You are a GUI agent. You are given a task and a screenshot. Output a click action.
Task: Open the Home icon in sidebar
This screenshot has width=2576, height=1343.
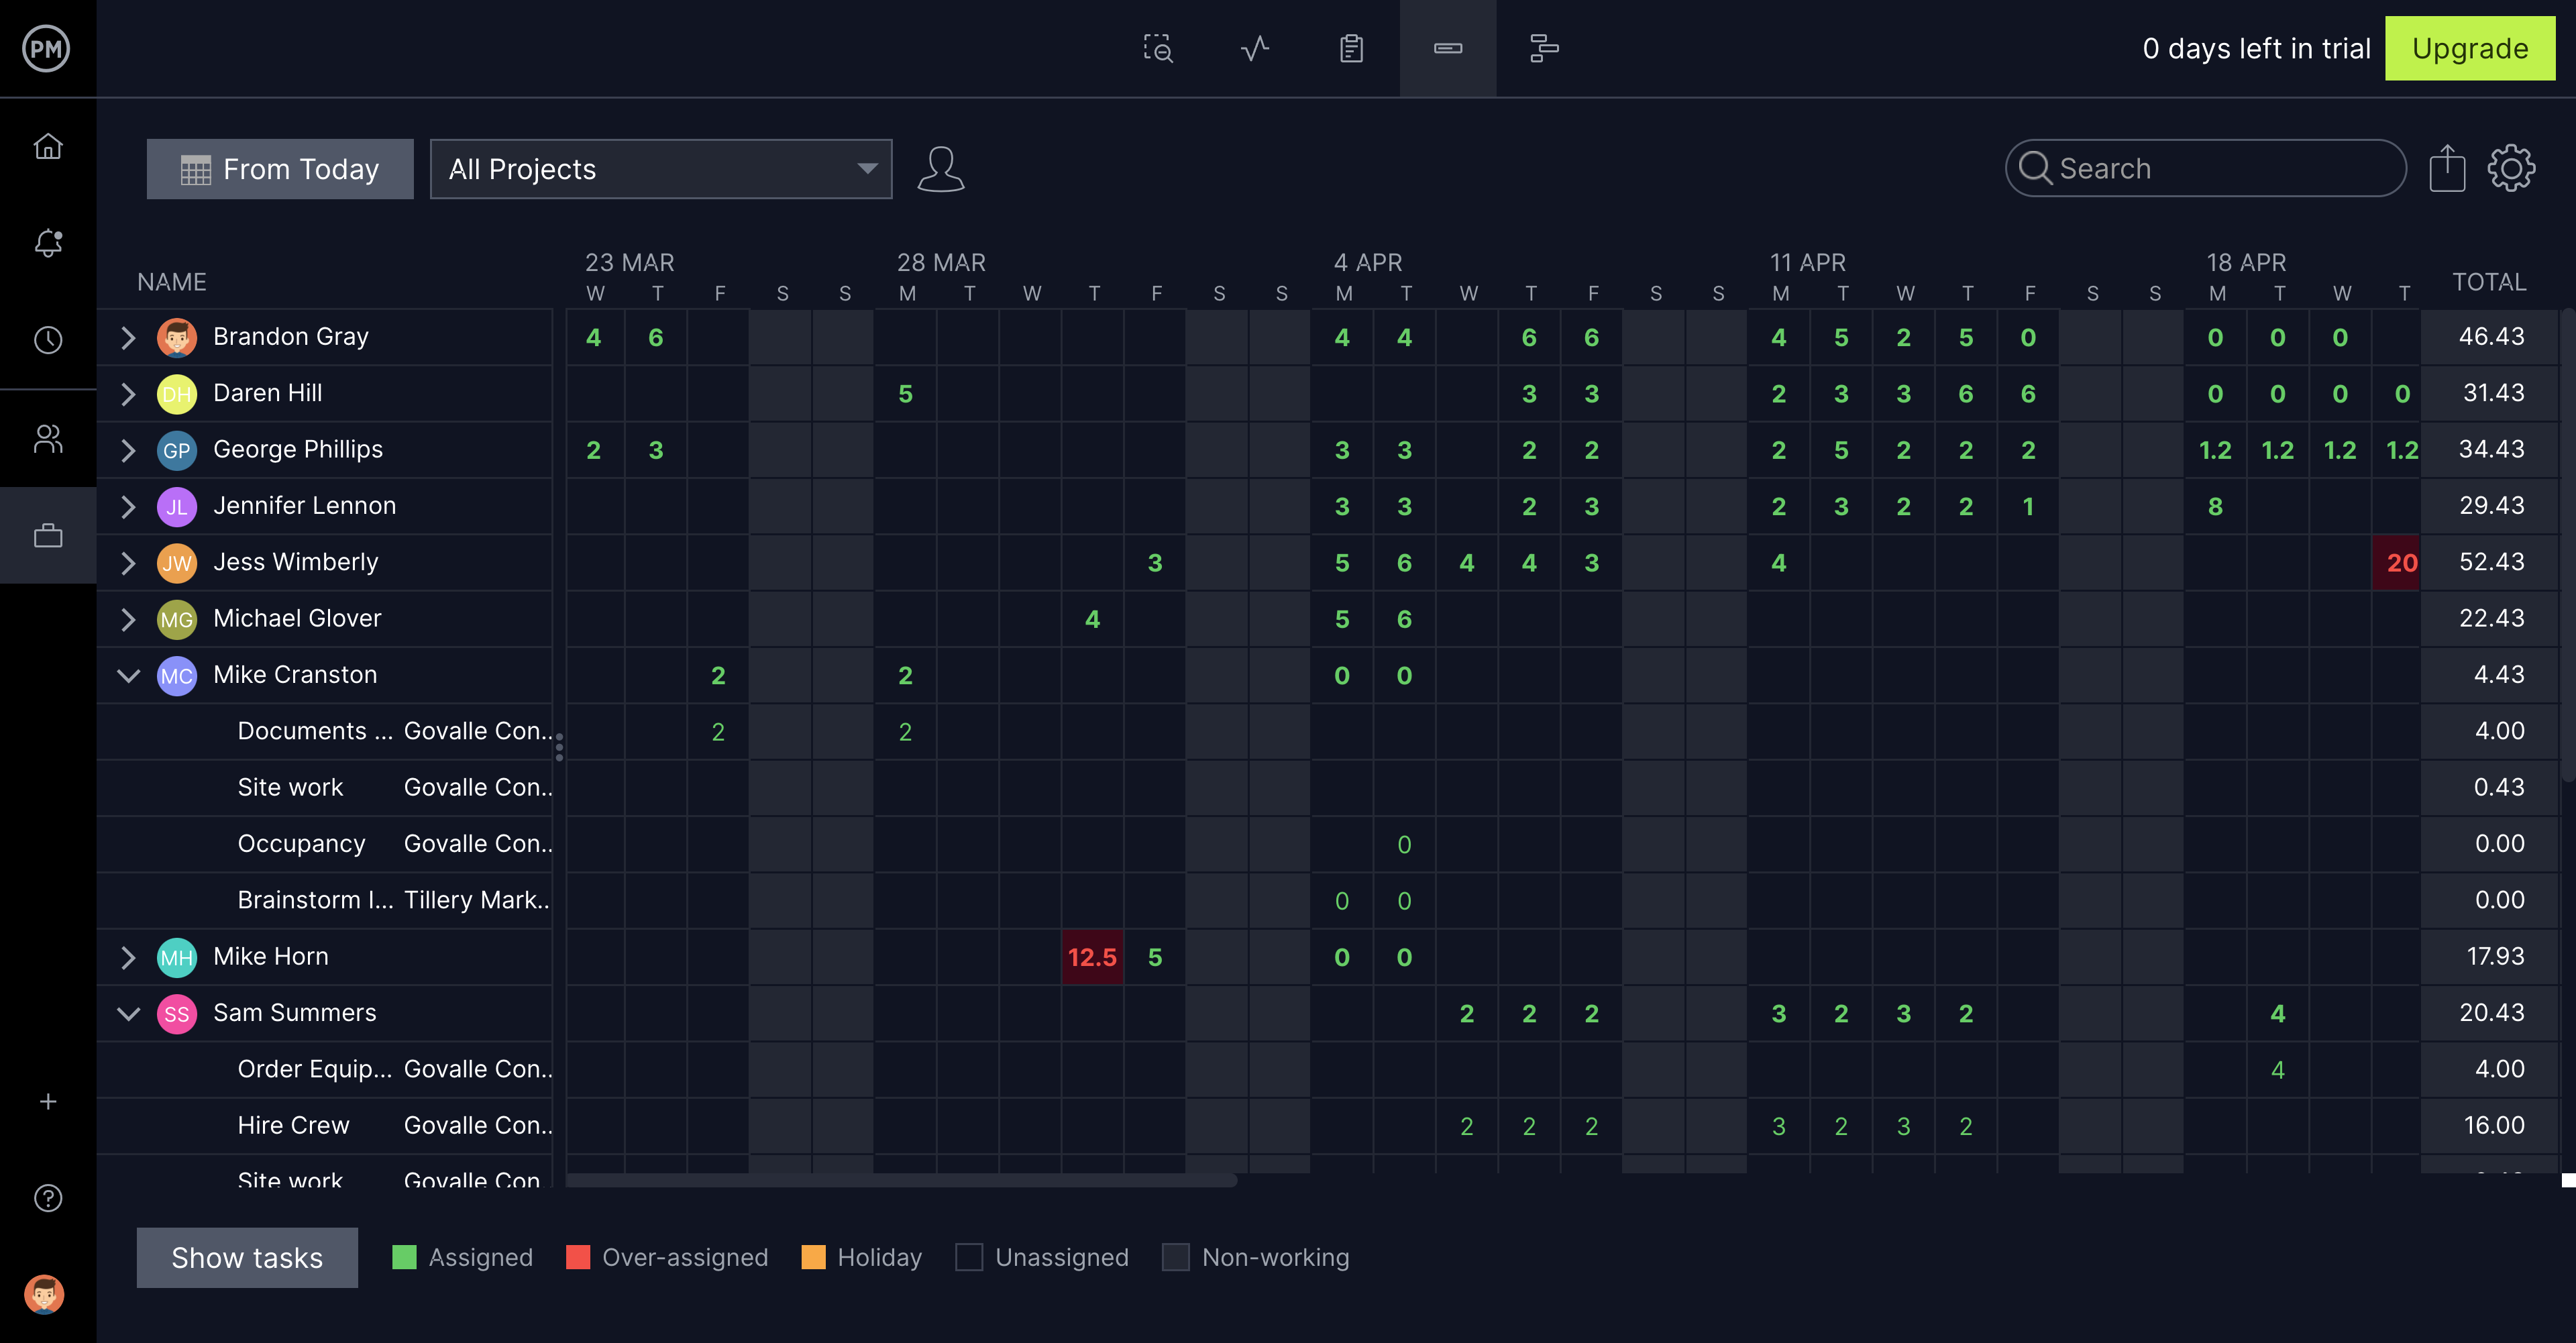(48, 146)
